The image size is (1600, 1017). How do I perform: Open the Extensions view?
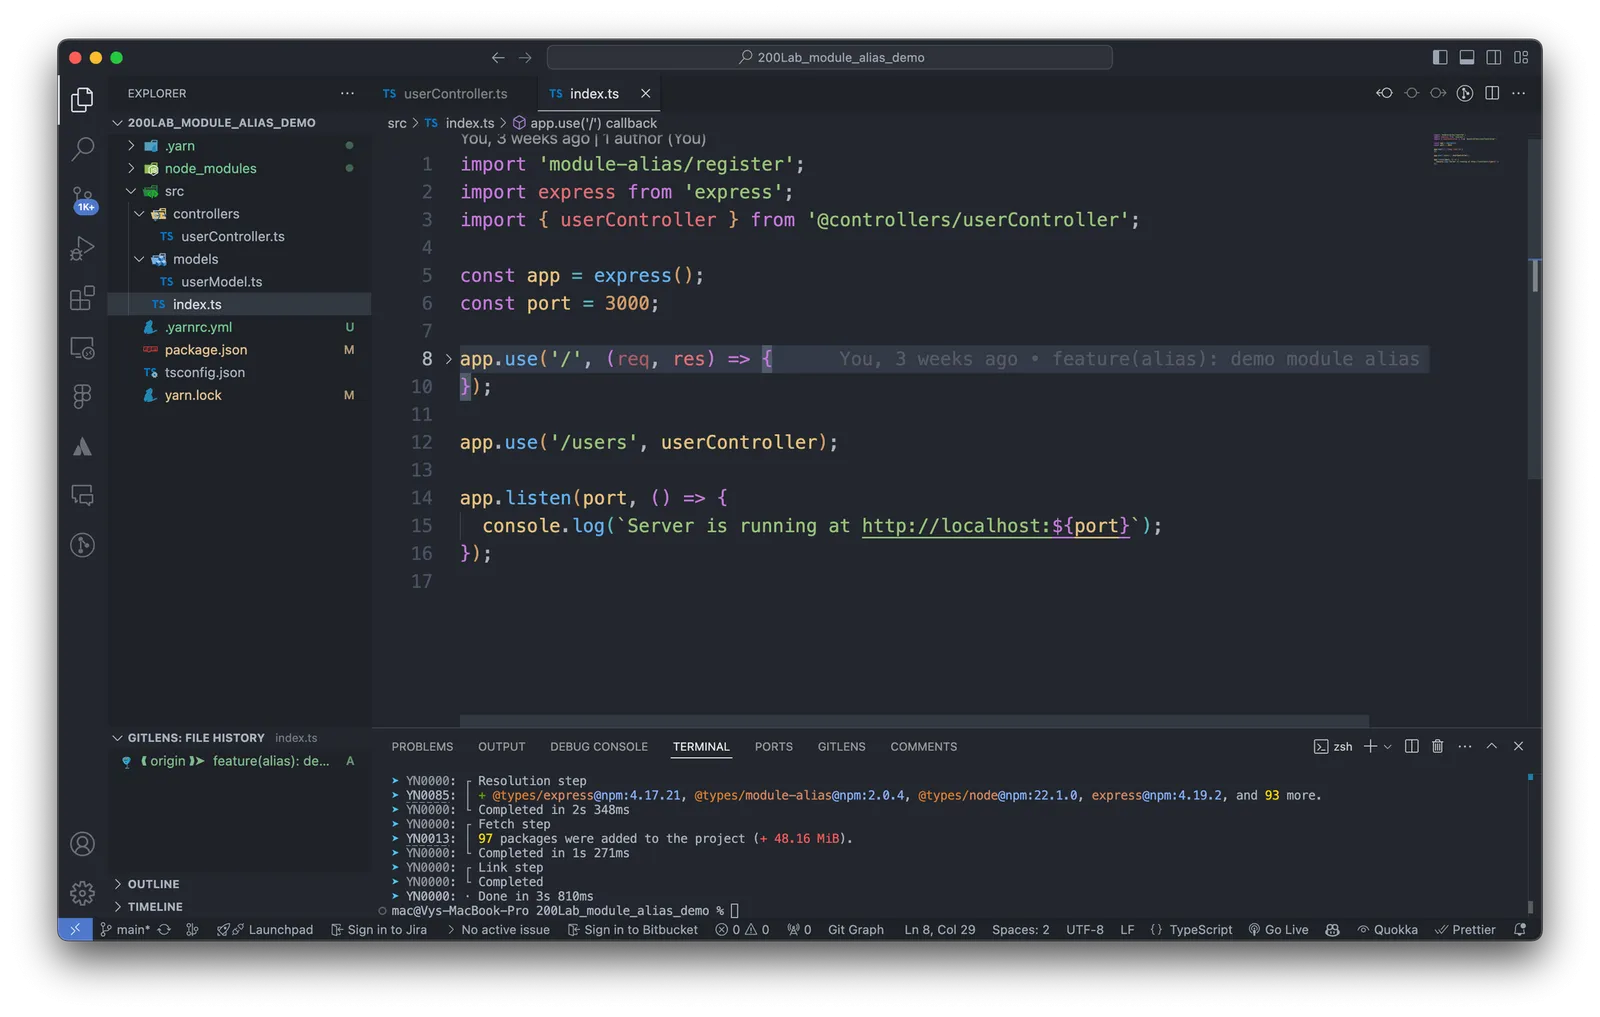tap(82, 298)
